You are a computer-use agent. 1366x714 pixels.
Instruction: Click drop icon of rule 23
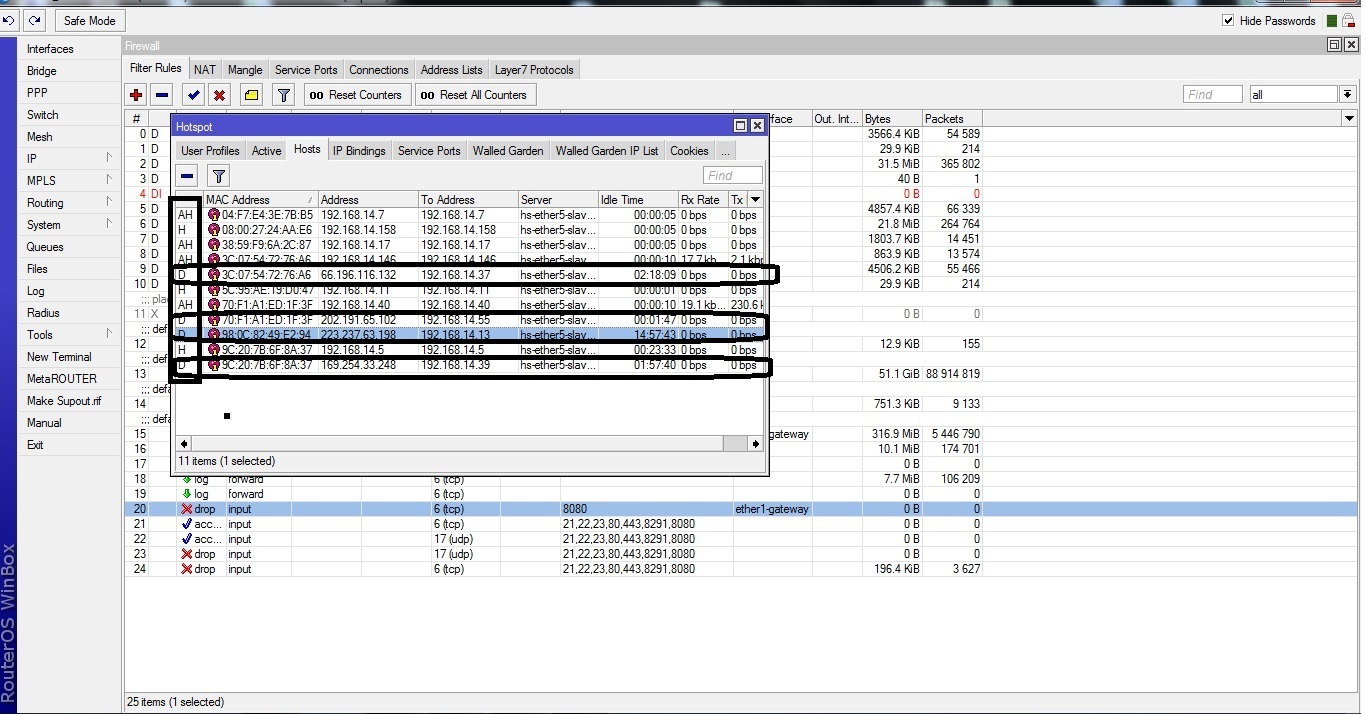click(x=186, y=554)
